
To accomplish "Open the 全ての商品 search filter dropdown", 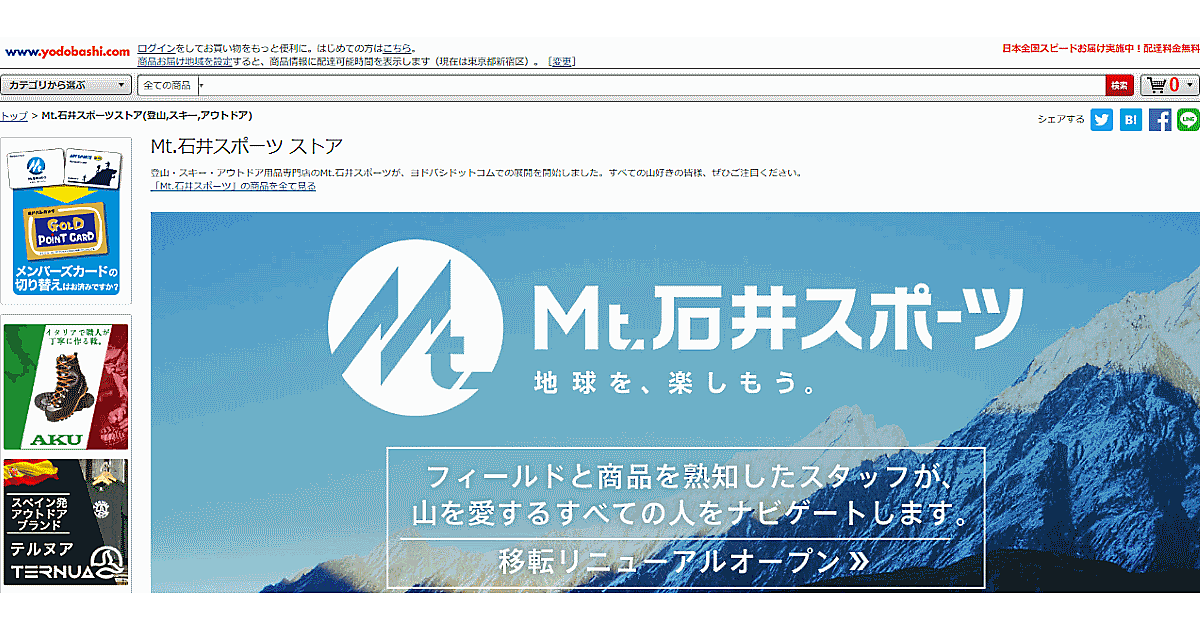I will [x=172, y=86].
